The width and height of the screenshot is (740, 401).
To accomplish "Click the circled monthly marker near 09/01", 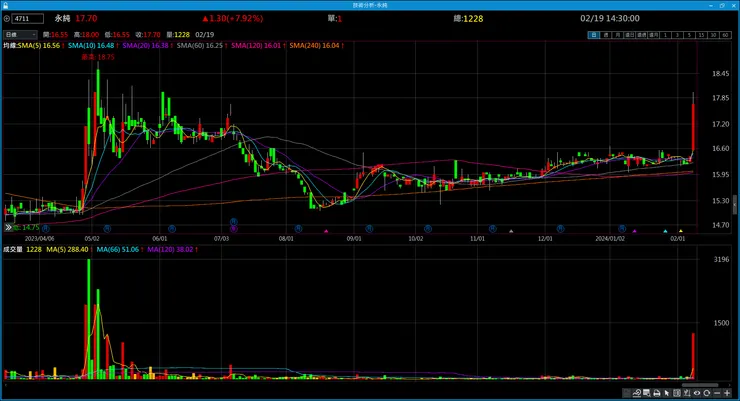I will pyautogui.click(x=369, y=228).
